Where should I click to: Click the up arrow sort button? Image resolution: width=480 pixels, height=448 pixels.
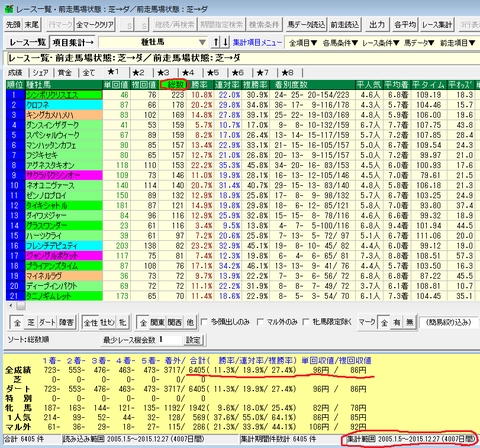point(216,42)
